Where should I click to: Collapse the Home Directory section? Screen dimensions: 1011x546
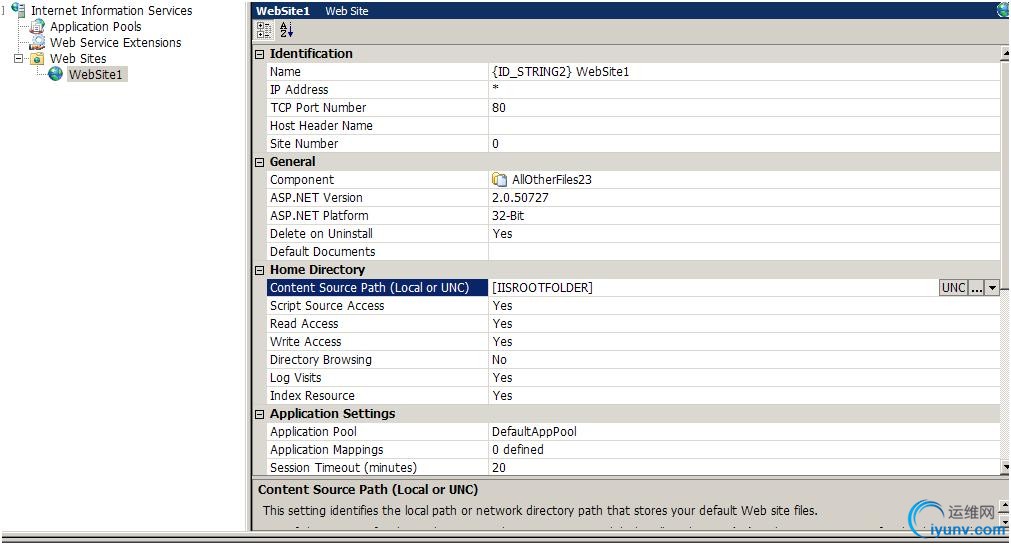point(259,270)
